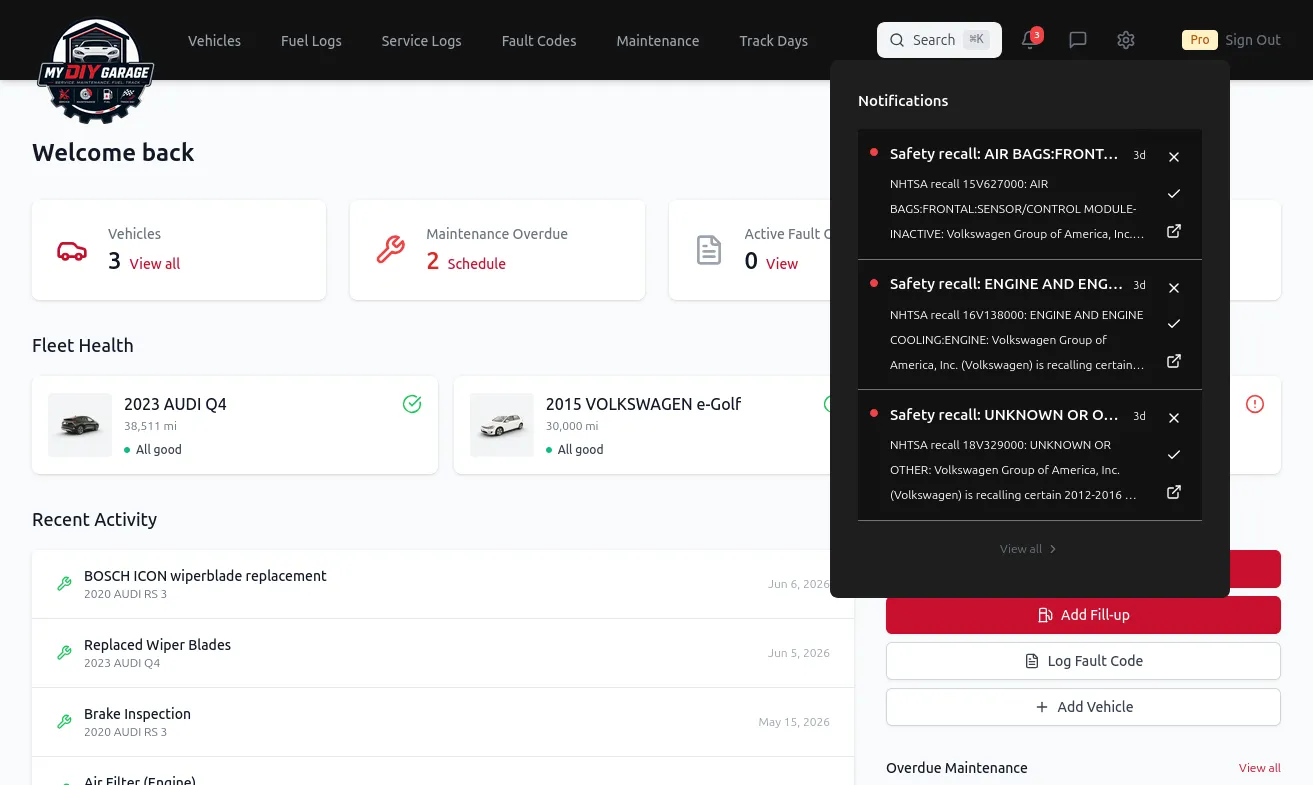Open the Safety recall: ENGINE AND ENG notification title

[1006, 284]
